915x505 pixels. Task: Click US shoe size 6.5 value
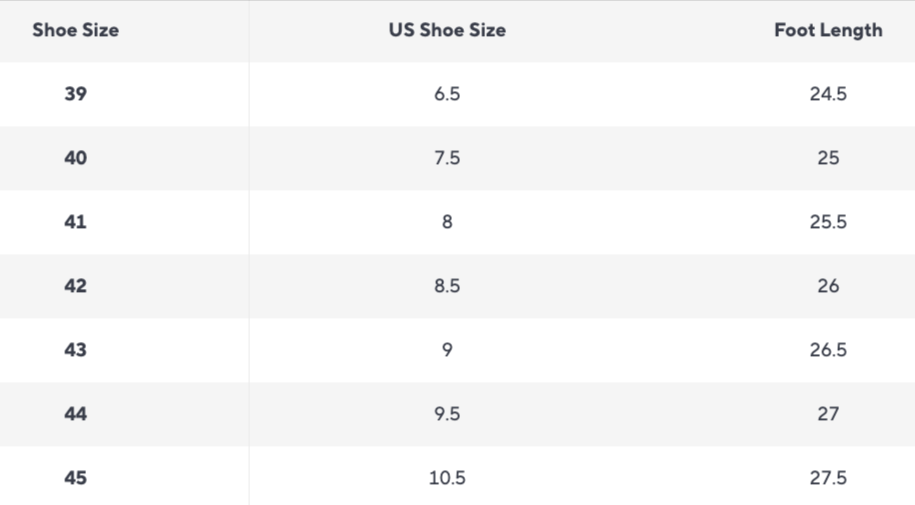447,94
